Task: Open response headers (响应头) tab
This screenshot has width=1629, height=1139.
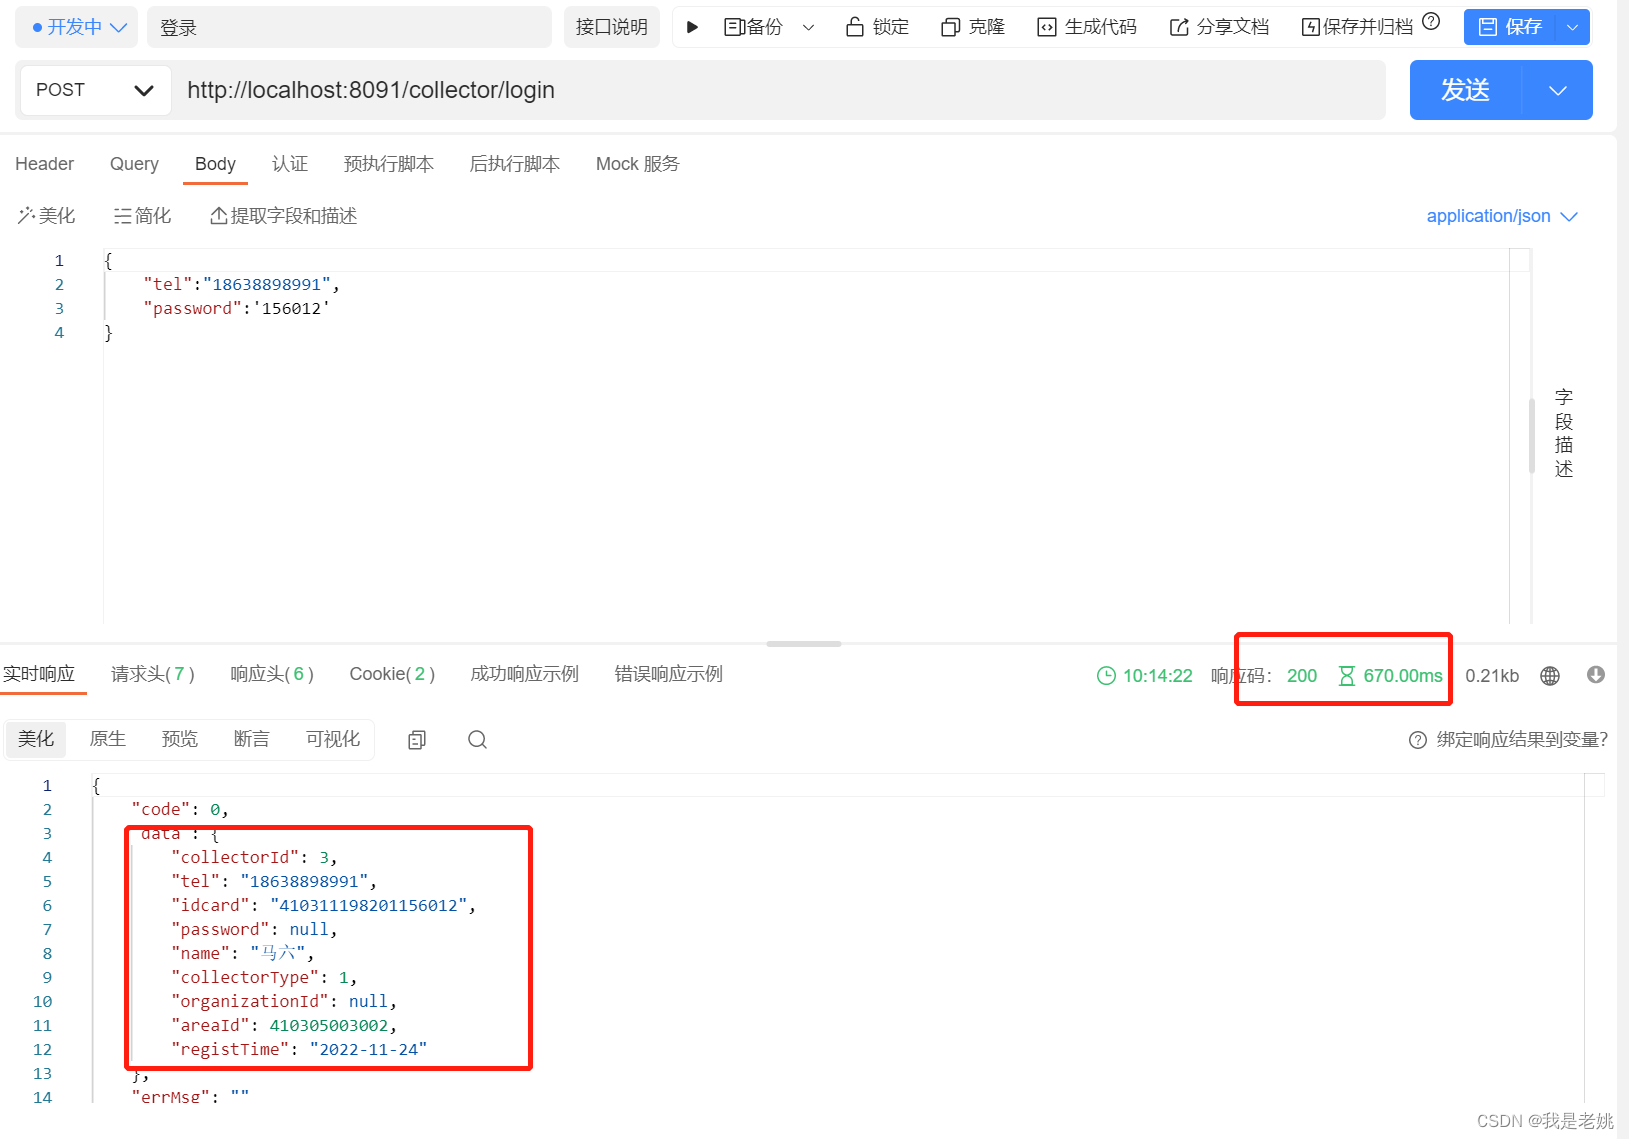Action: tap(272, 674)
